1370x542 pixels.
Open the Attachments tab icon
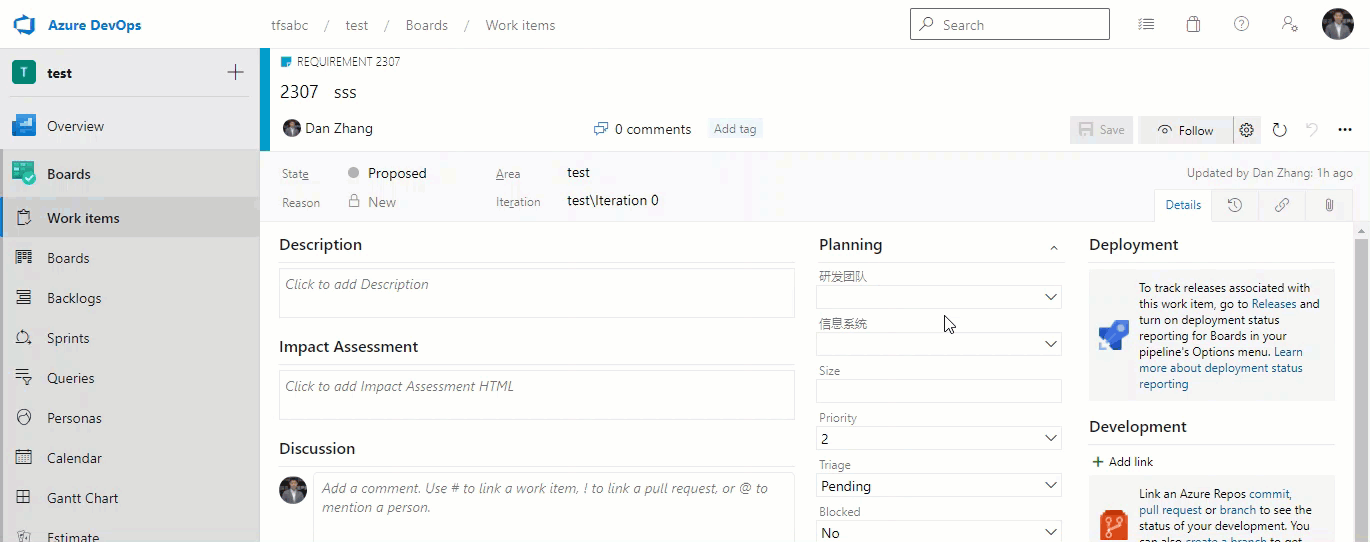pyautogui.click(x=1329, y=205)
